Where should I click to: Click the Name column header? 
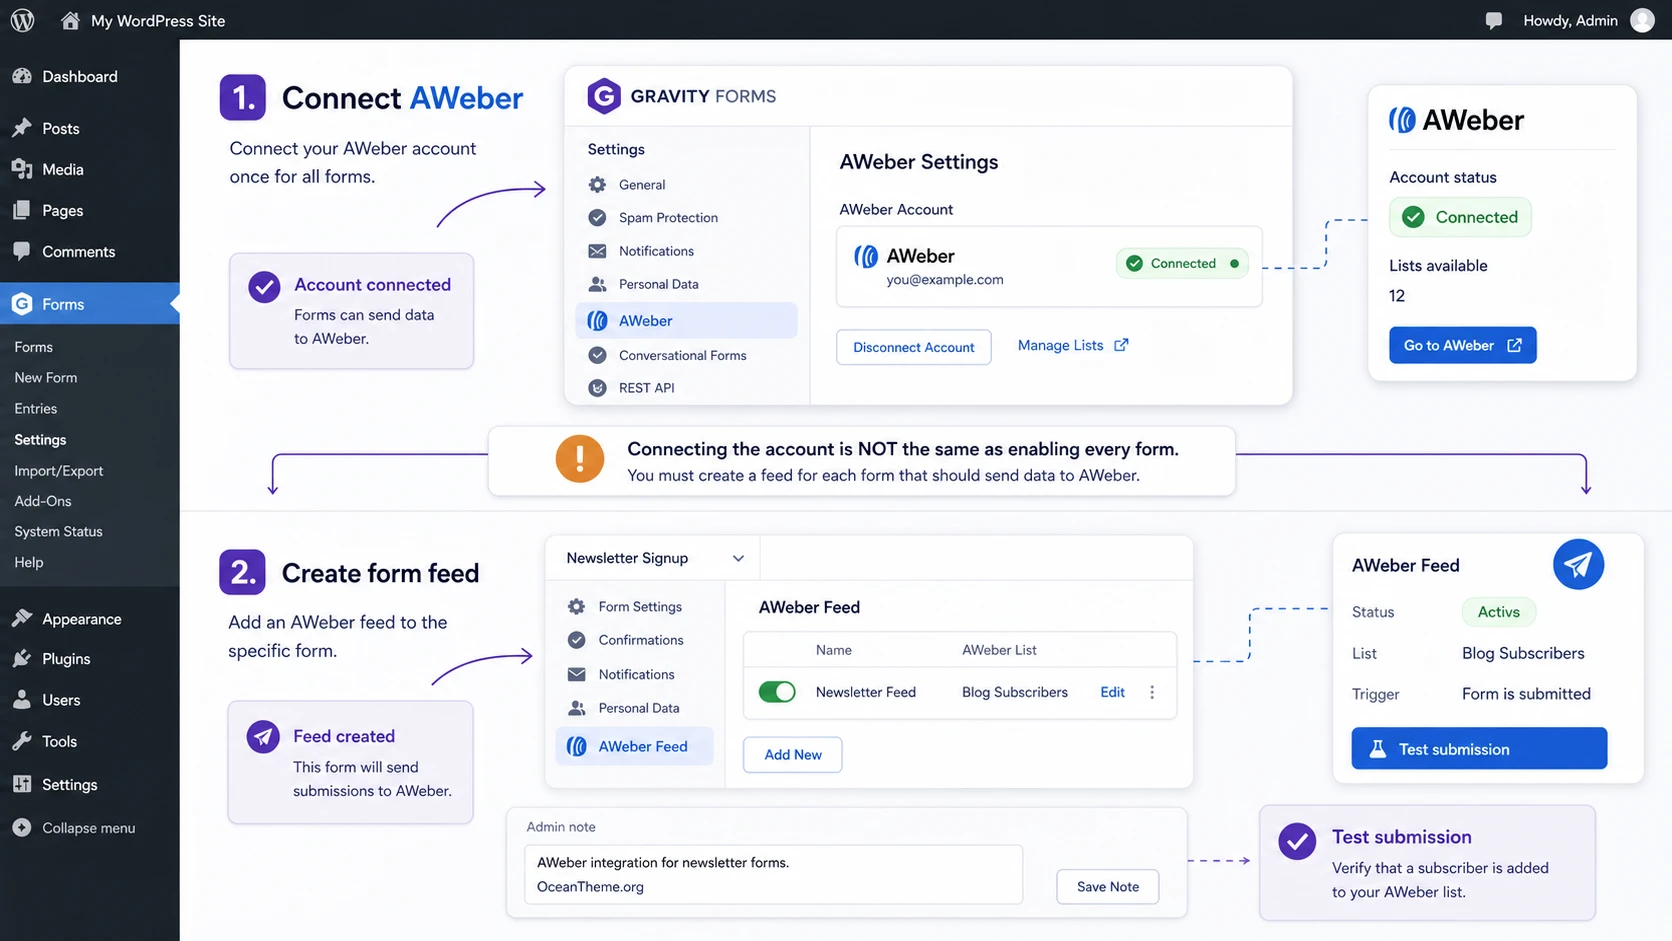pos(833,650)
